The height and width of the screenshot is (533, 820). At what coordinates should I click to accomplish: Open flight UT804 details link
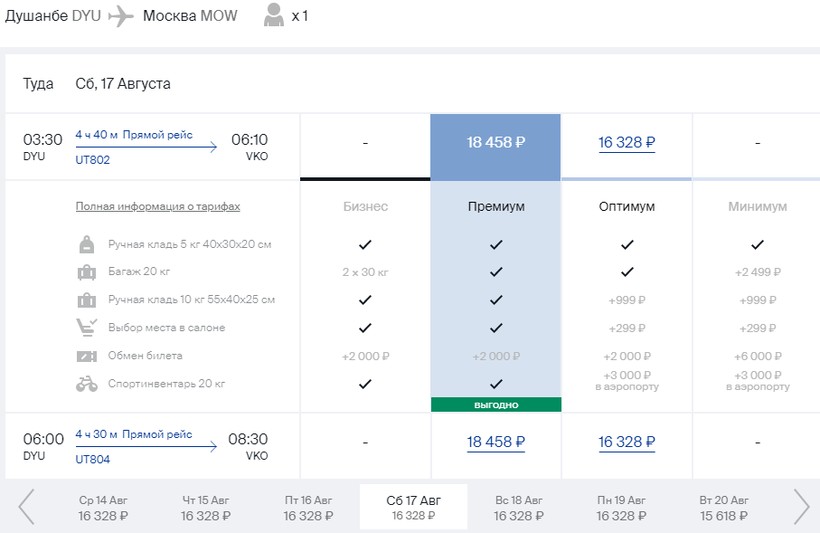93,458
